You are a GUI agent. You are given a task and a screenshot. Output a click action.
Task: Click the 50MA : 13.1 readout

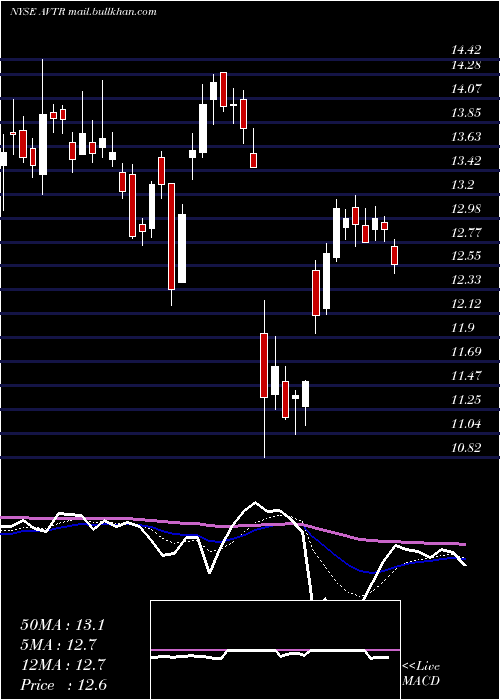coord(62,625)
